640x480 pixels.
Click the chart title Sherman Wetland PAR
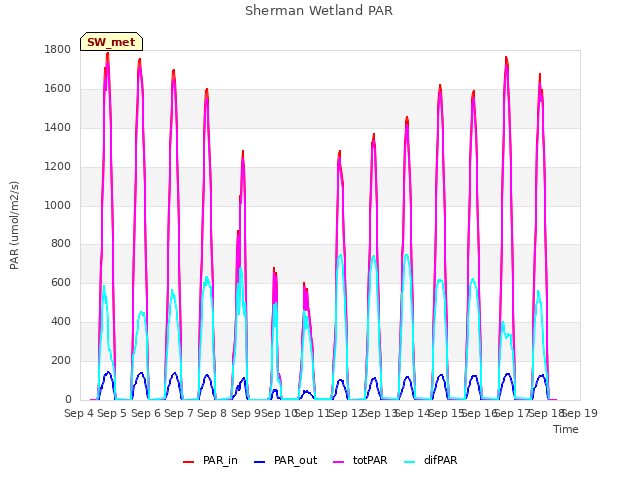(319, 11)
